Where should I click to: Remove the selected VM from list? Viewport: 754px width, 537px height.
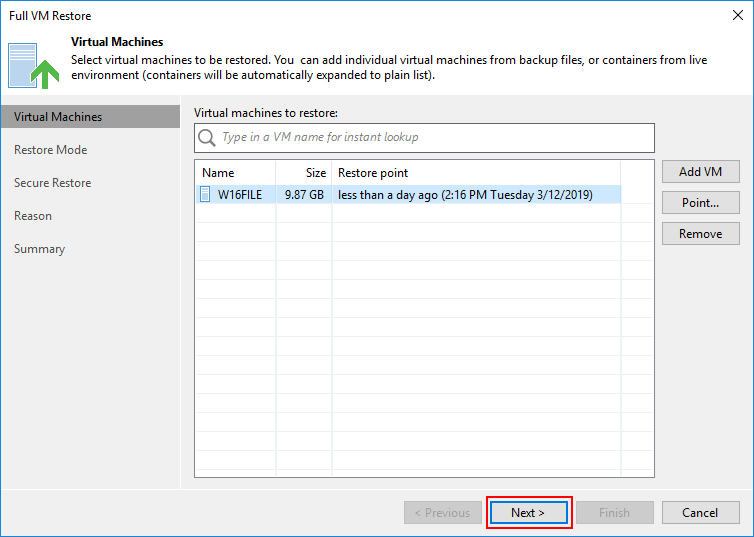click(x=701, y=234)
